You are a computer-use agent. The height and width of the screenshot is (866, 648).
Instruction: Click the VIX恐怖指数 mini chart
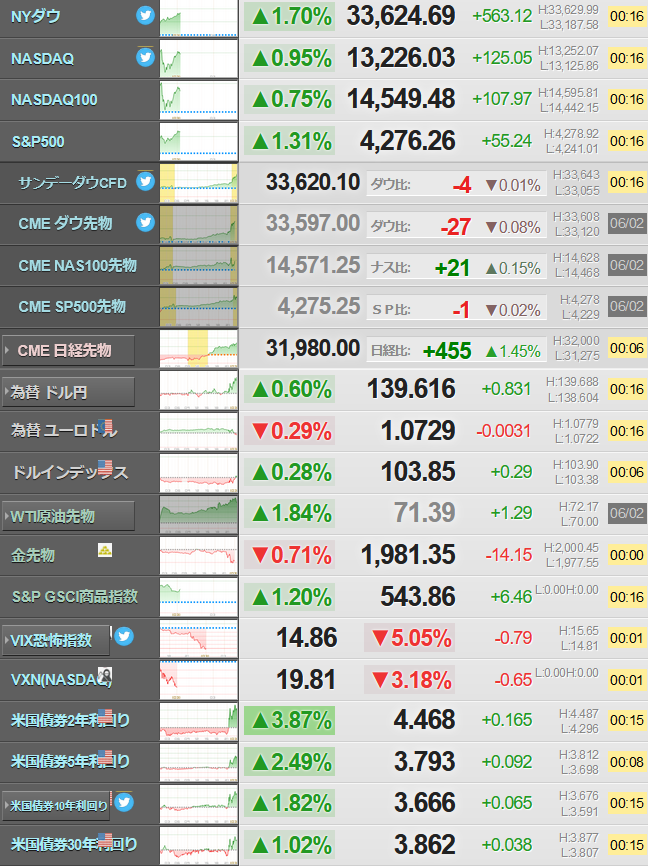coord(199,638)
